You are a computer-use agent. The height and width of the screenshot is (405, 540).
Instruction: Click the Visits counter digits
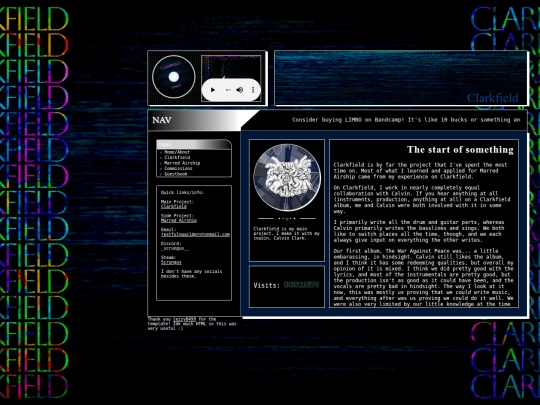click(x=301, y=285)
